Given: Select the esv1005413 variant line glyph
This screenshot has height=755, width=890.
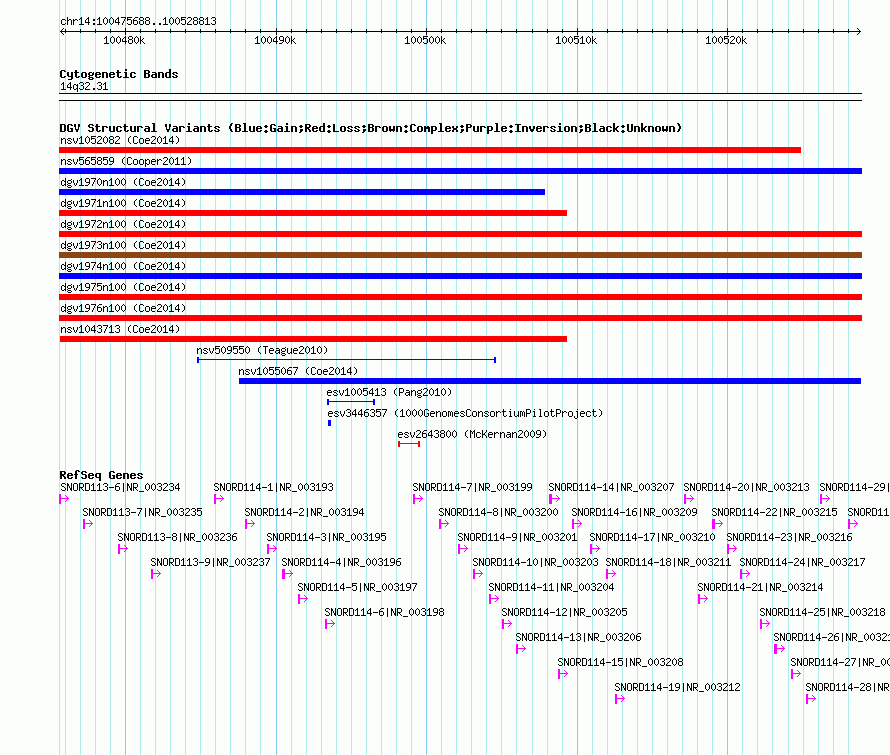Looking at the screenshot, I should tap(351, 402).
